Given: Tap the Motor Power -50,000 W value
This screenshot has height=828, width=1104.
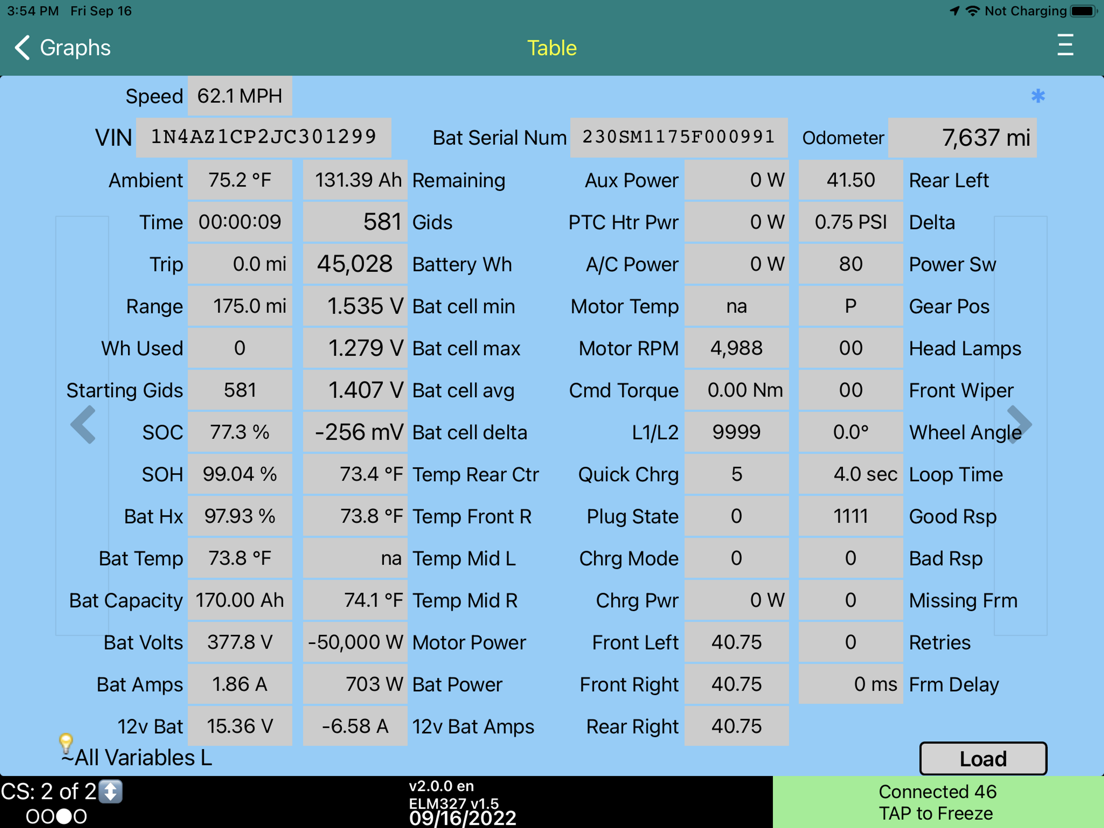Looking at the screenshot, I should (x=356, y=642).
